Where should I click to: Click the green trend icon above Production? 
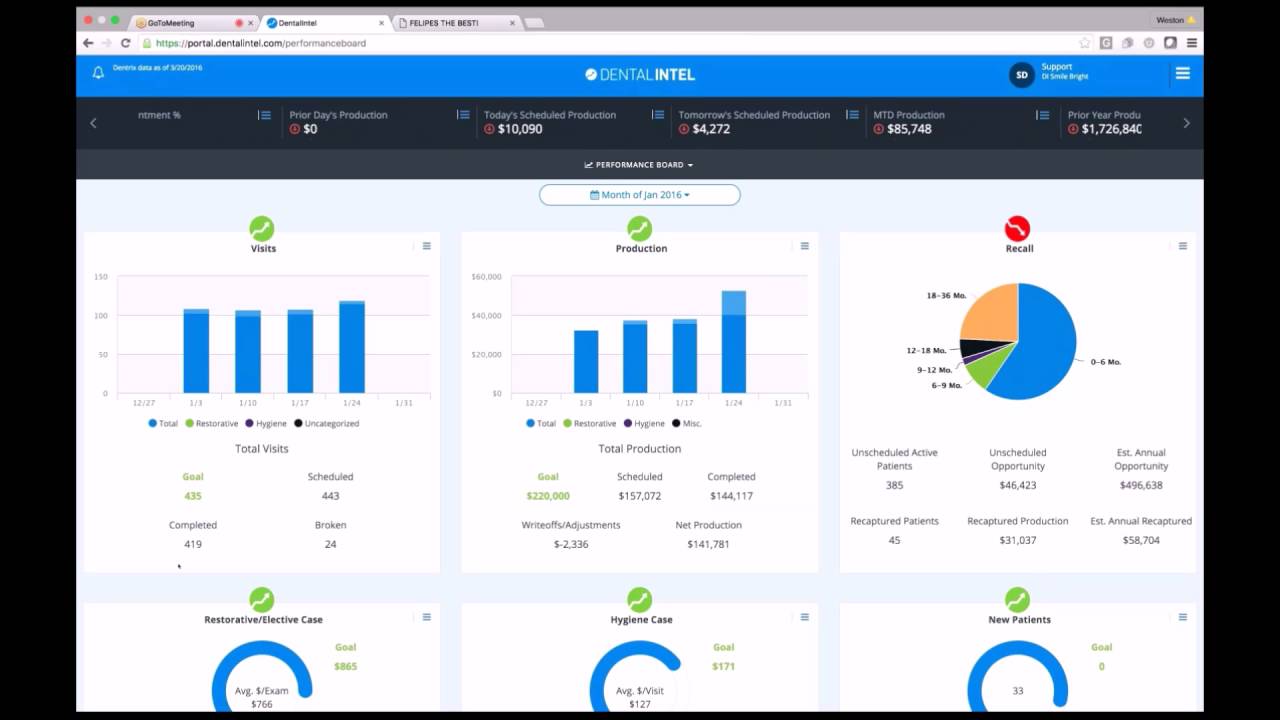click(x=639, y=228)
